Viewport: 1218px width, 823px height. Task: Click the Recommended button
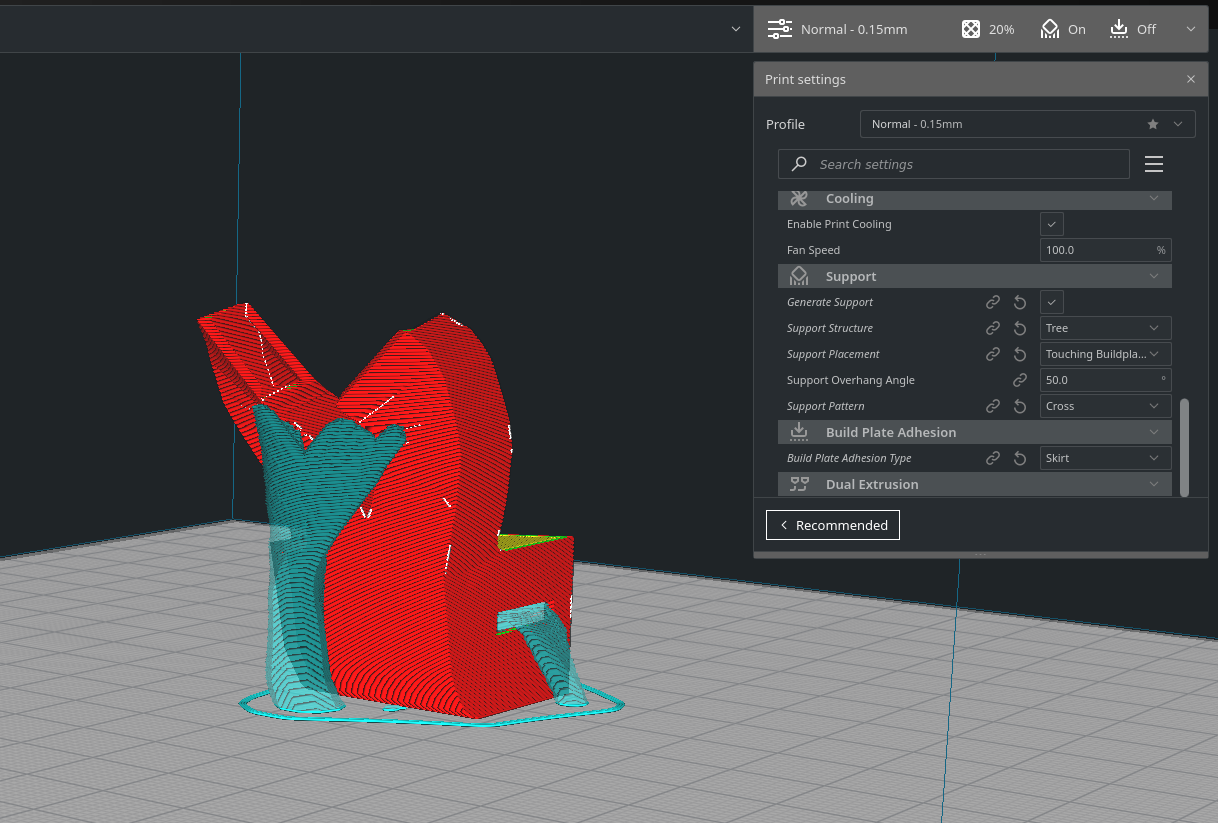coord(832,524)
